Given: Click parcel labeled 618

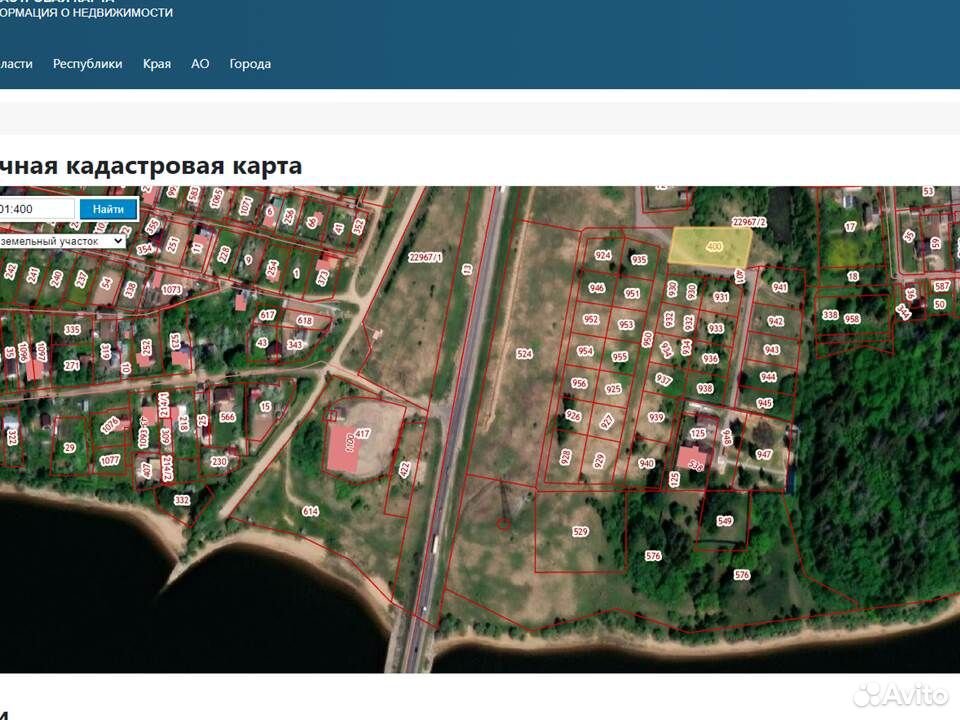Looking at the screenshot, I should pos(304,320).
